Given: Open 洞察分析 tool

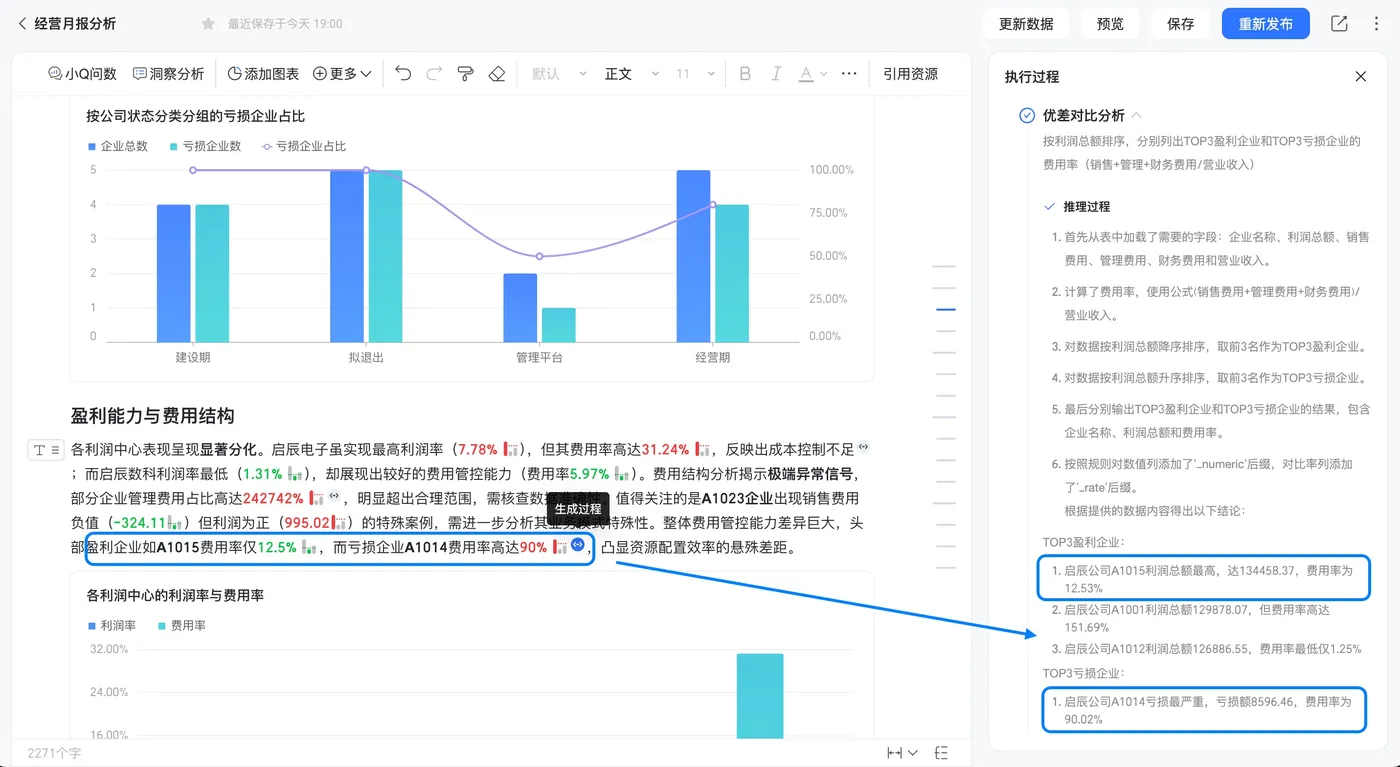Looking at the screenshot, I should [168, 74].
